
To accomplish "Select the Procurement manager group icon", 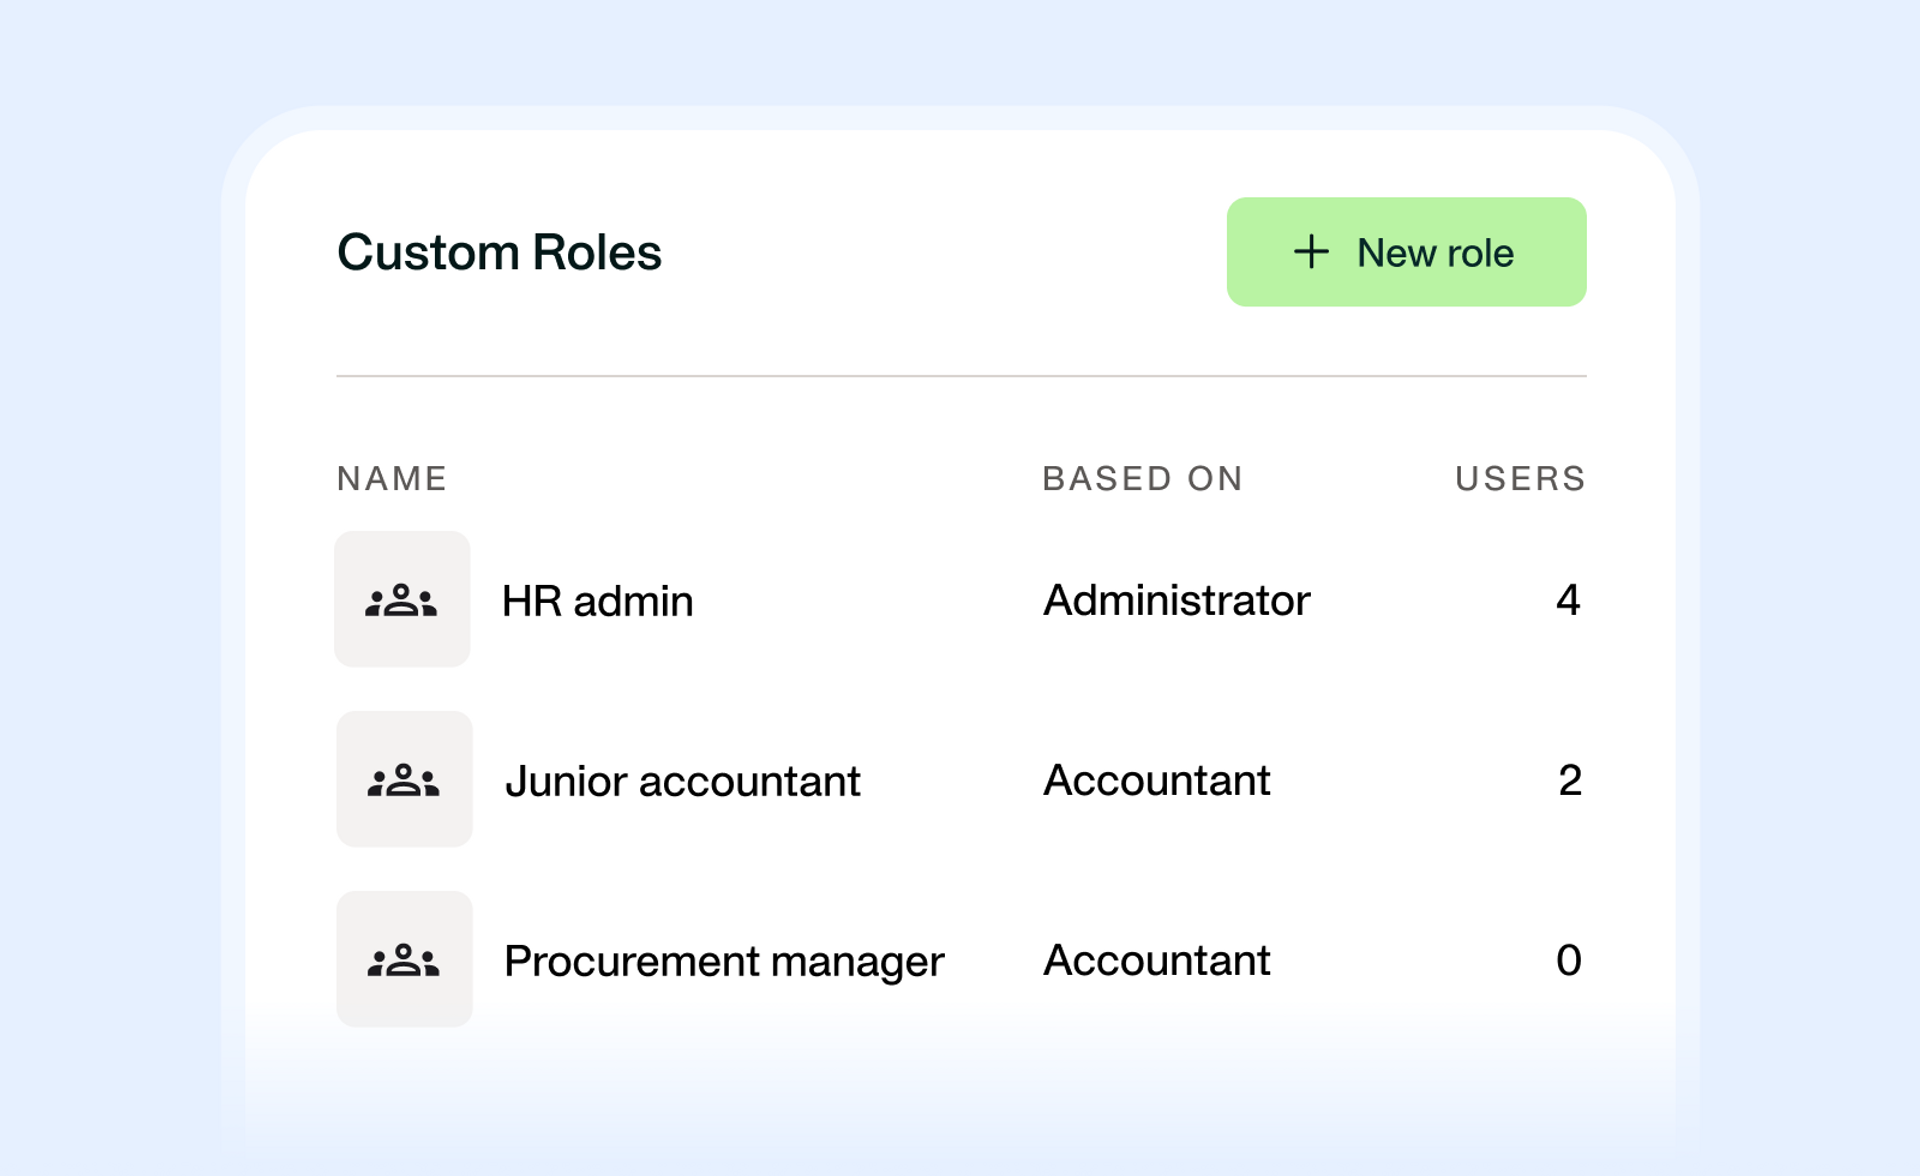I will pyautogui.click(x=404, y=959).
